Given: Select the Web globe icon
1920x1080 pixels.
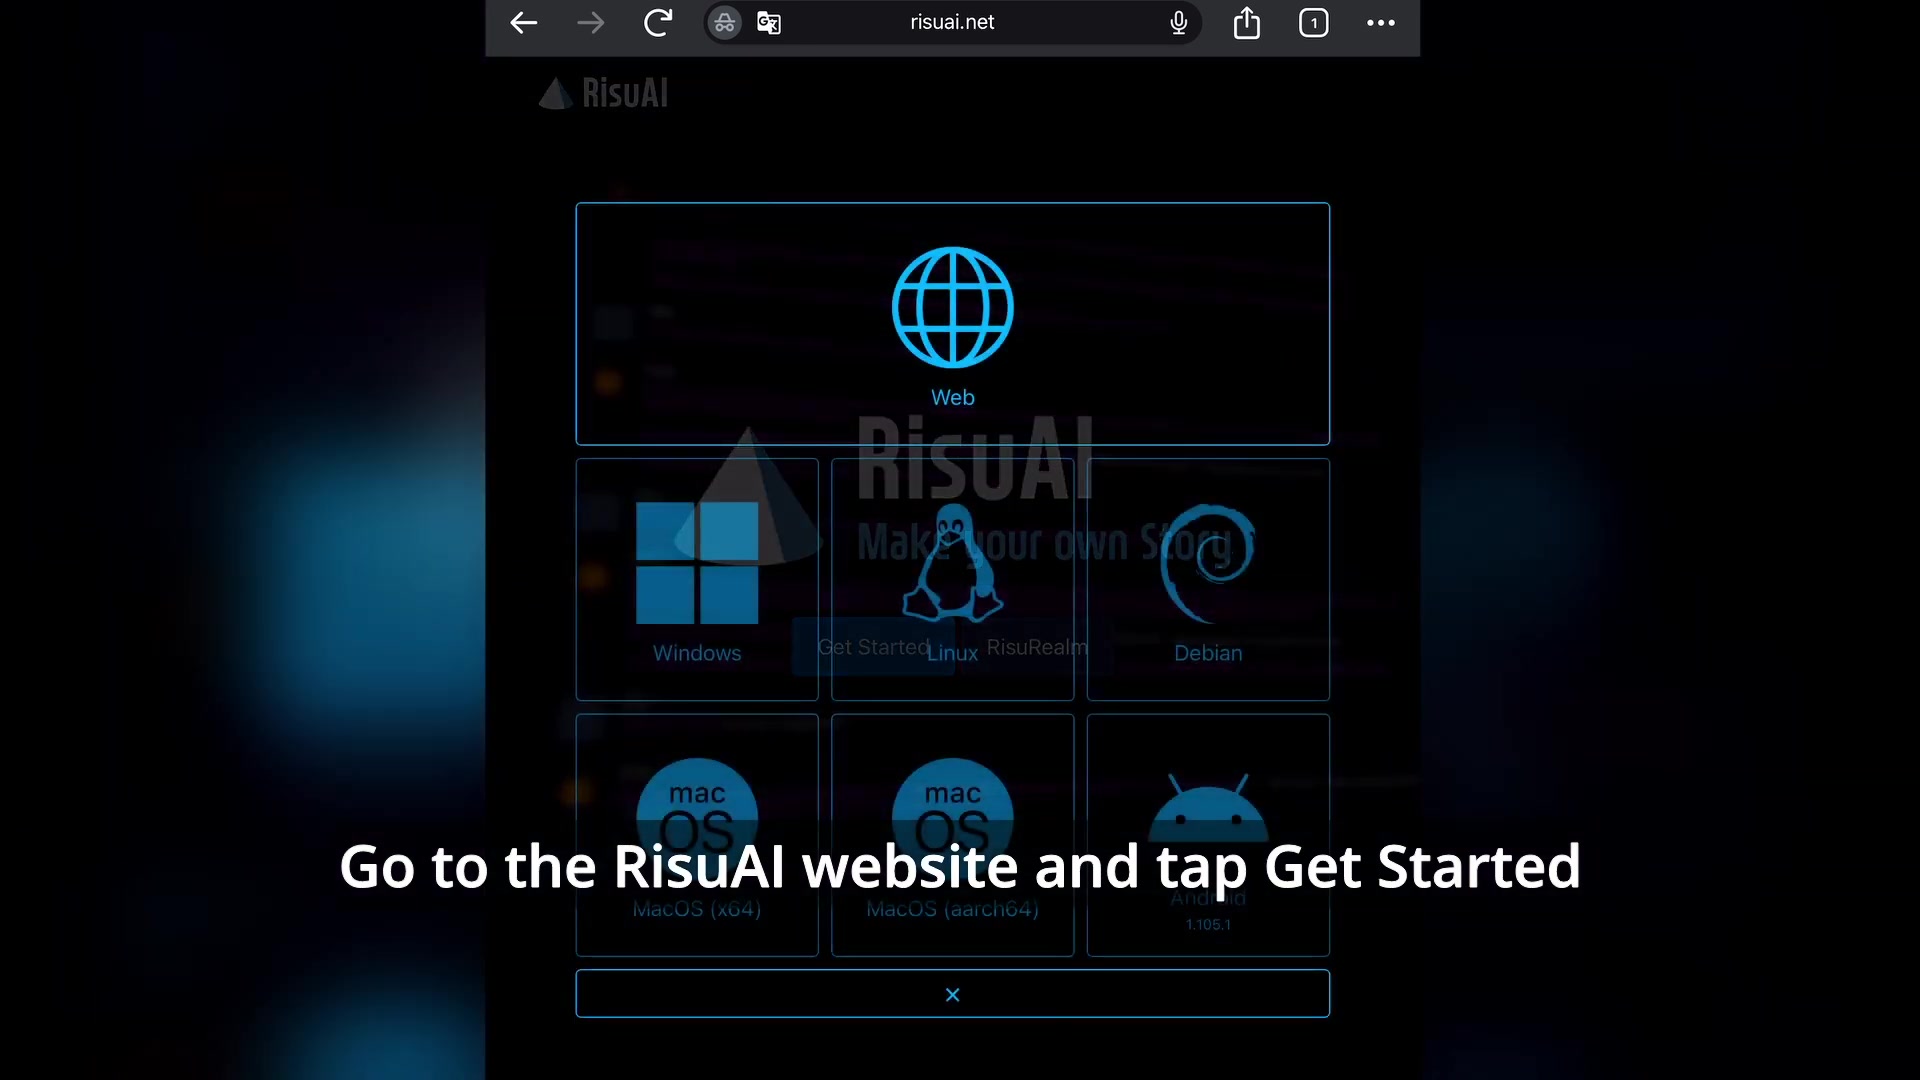Looking at the screenshot, I should pyautogui.click(x=952, y=307).
